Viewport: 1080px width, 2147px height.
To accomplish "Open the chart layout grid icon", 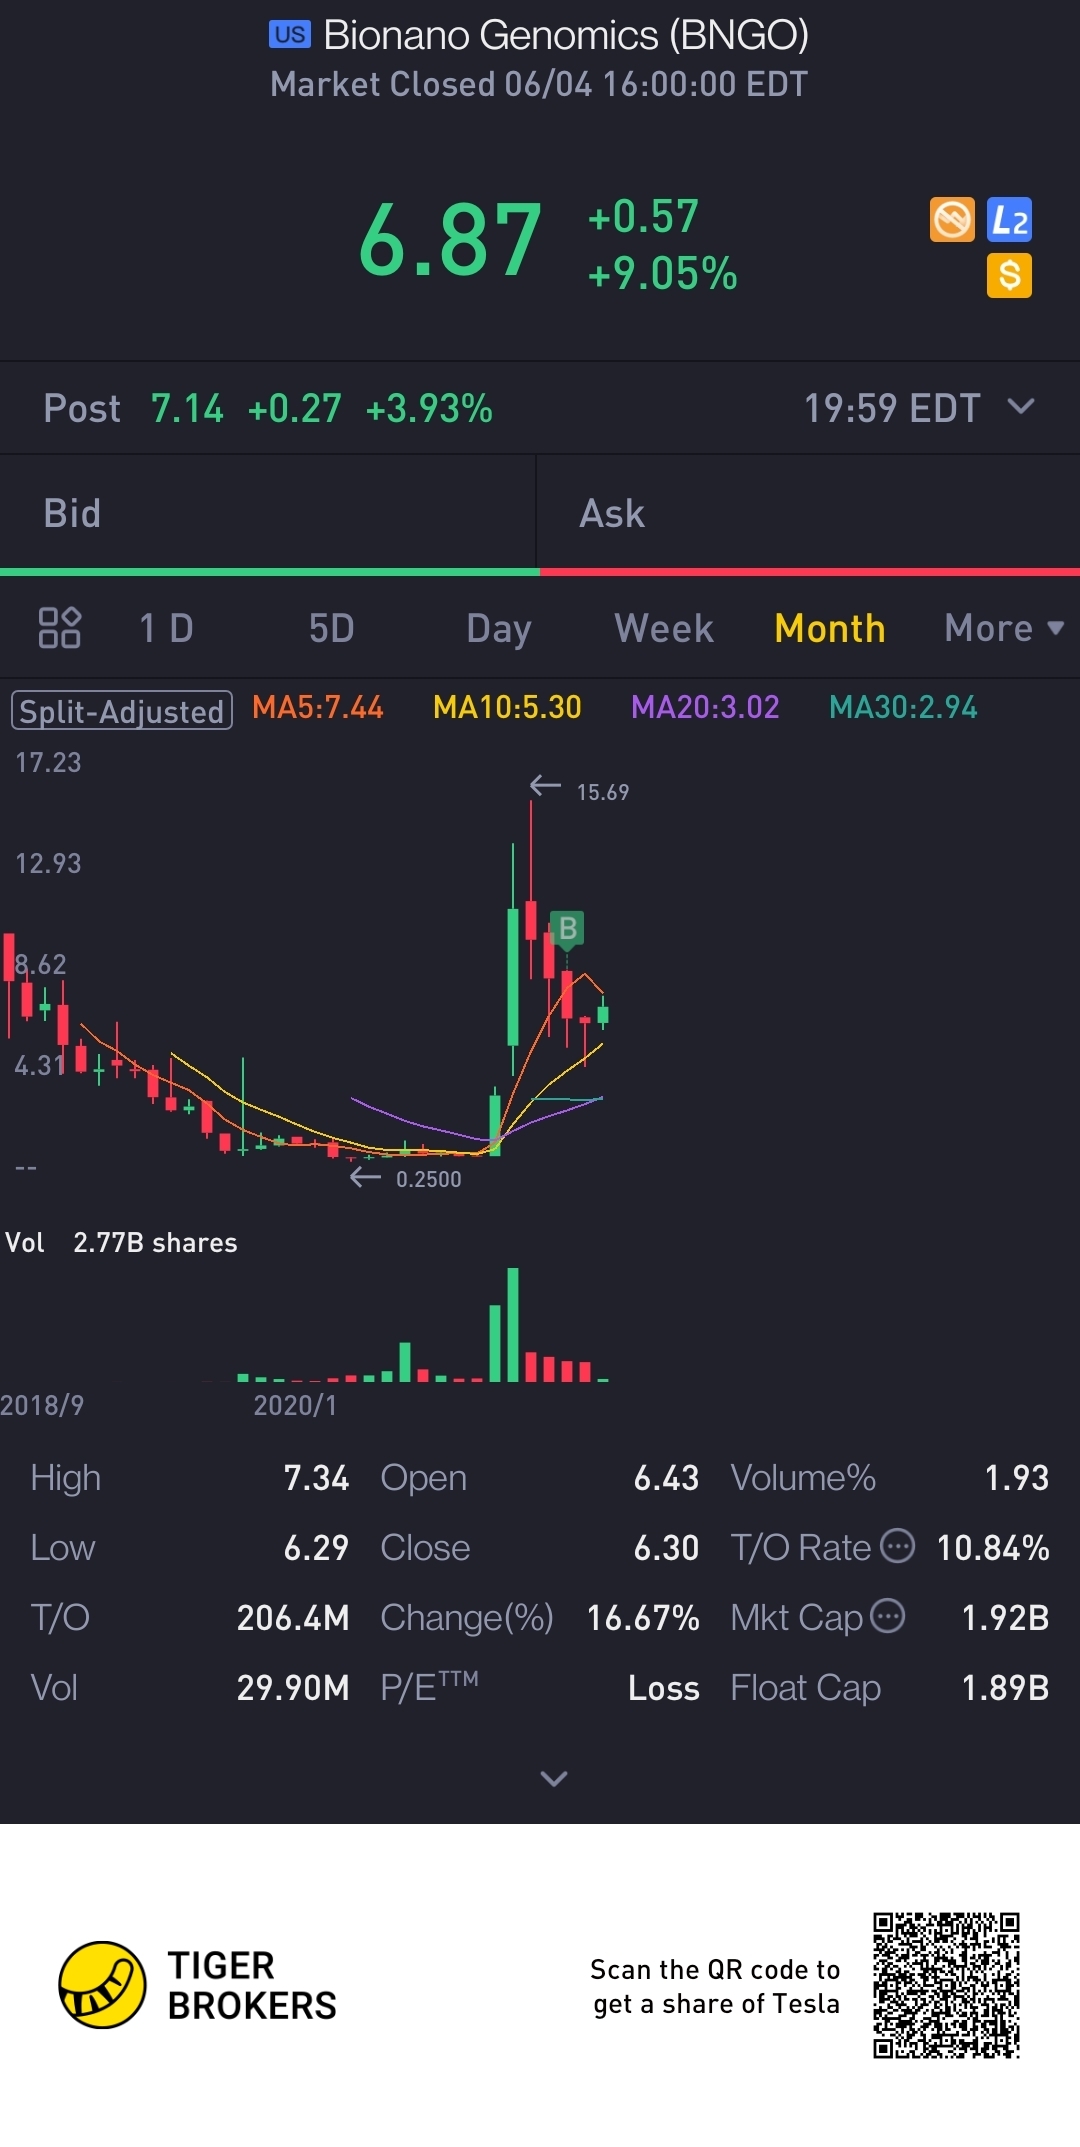I will click(59, 628).
